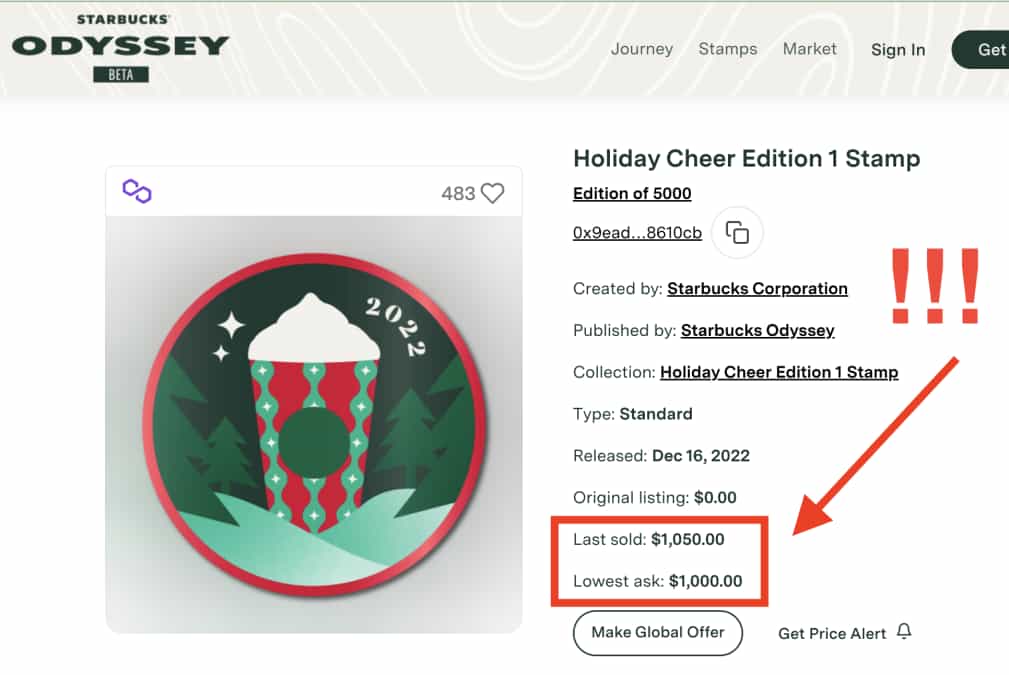Go to the Market page
The image size is (1009, 675).
[x=810, y=49]
